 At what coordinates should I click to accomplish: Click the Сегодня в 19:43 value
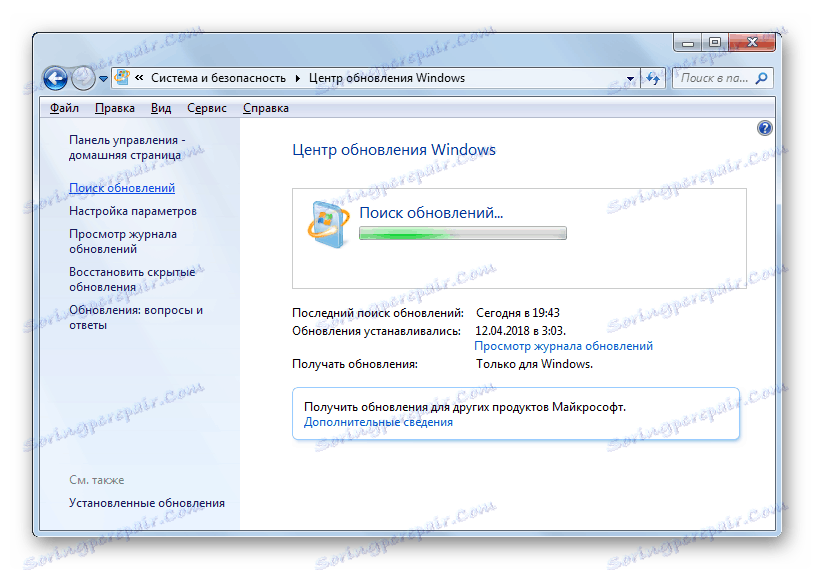tap(518, 313)
